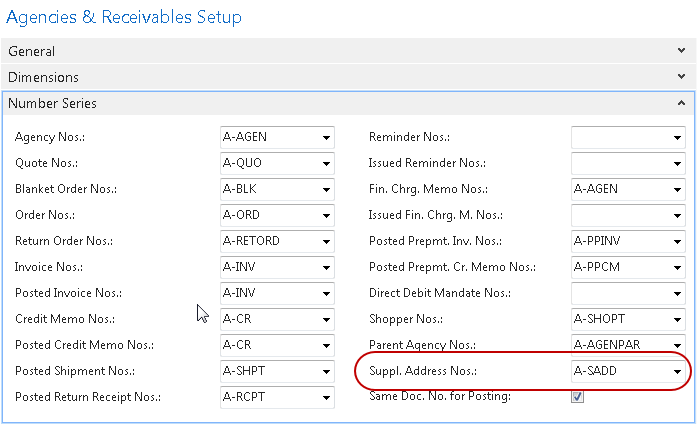Expand the Dimensions section chevron
Viewport: 697px width, 424px height.
(680, 77)
